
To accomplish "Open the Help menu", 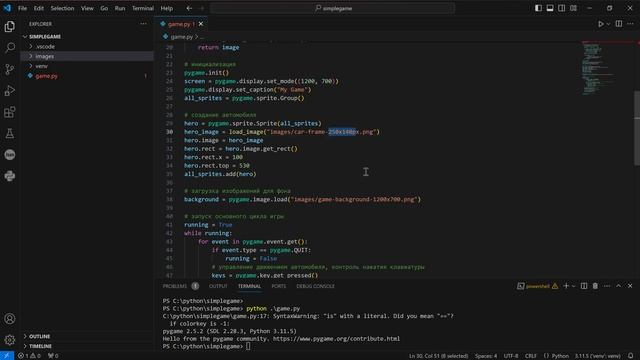I will [x=167, y=8].
